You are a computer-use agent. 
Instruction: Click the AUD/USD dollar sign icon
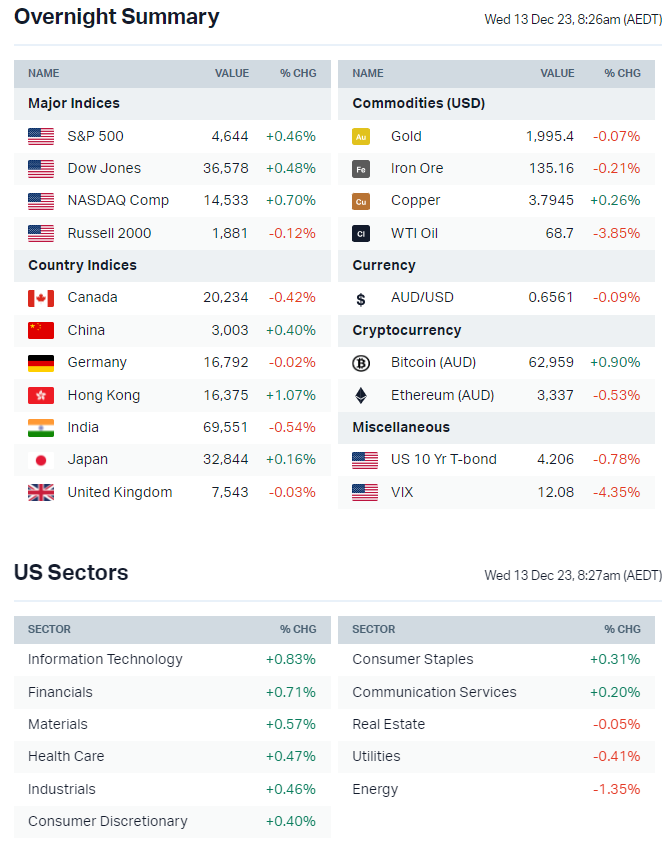point(361,298)
